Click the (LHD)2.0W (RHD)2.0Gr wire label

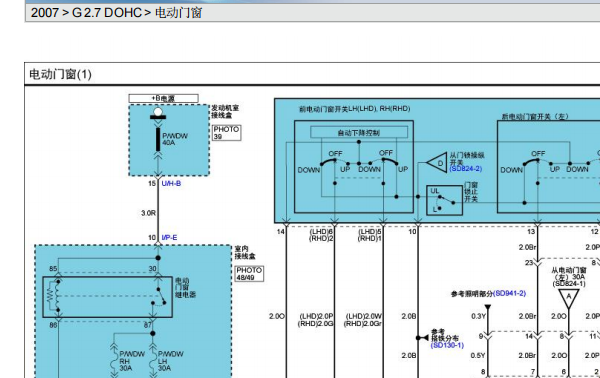[364, 320]
